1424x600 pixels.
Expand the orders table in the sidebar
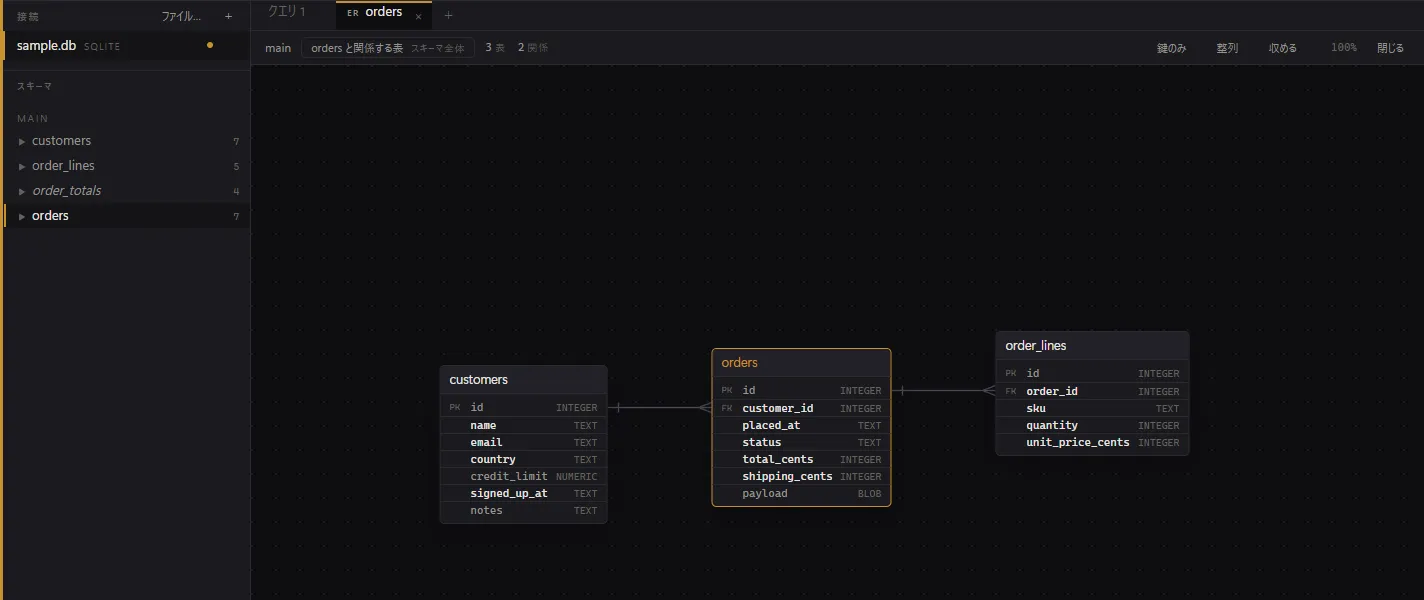tap(22, 216)
